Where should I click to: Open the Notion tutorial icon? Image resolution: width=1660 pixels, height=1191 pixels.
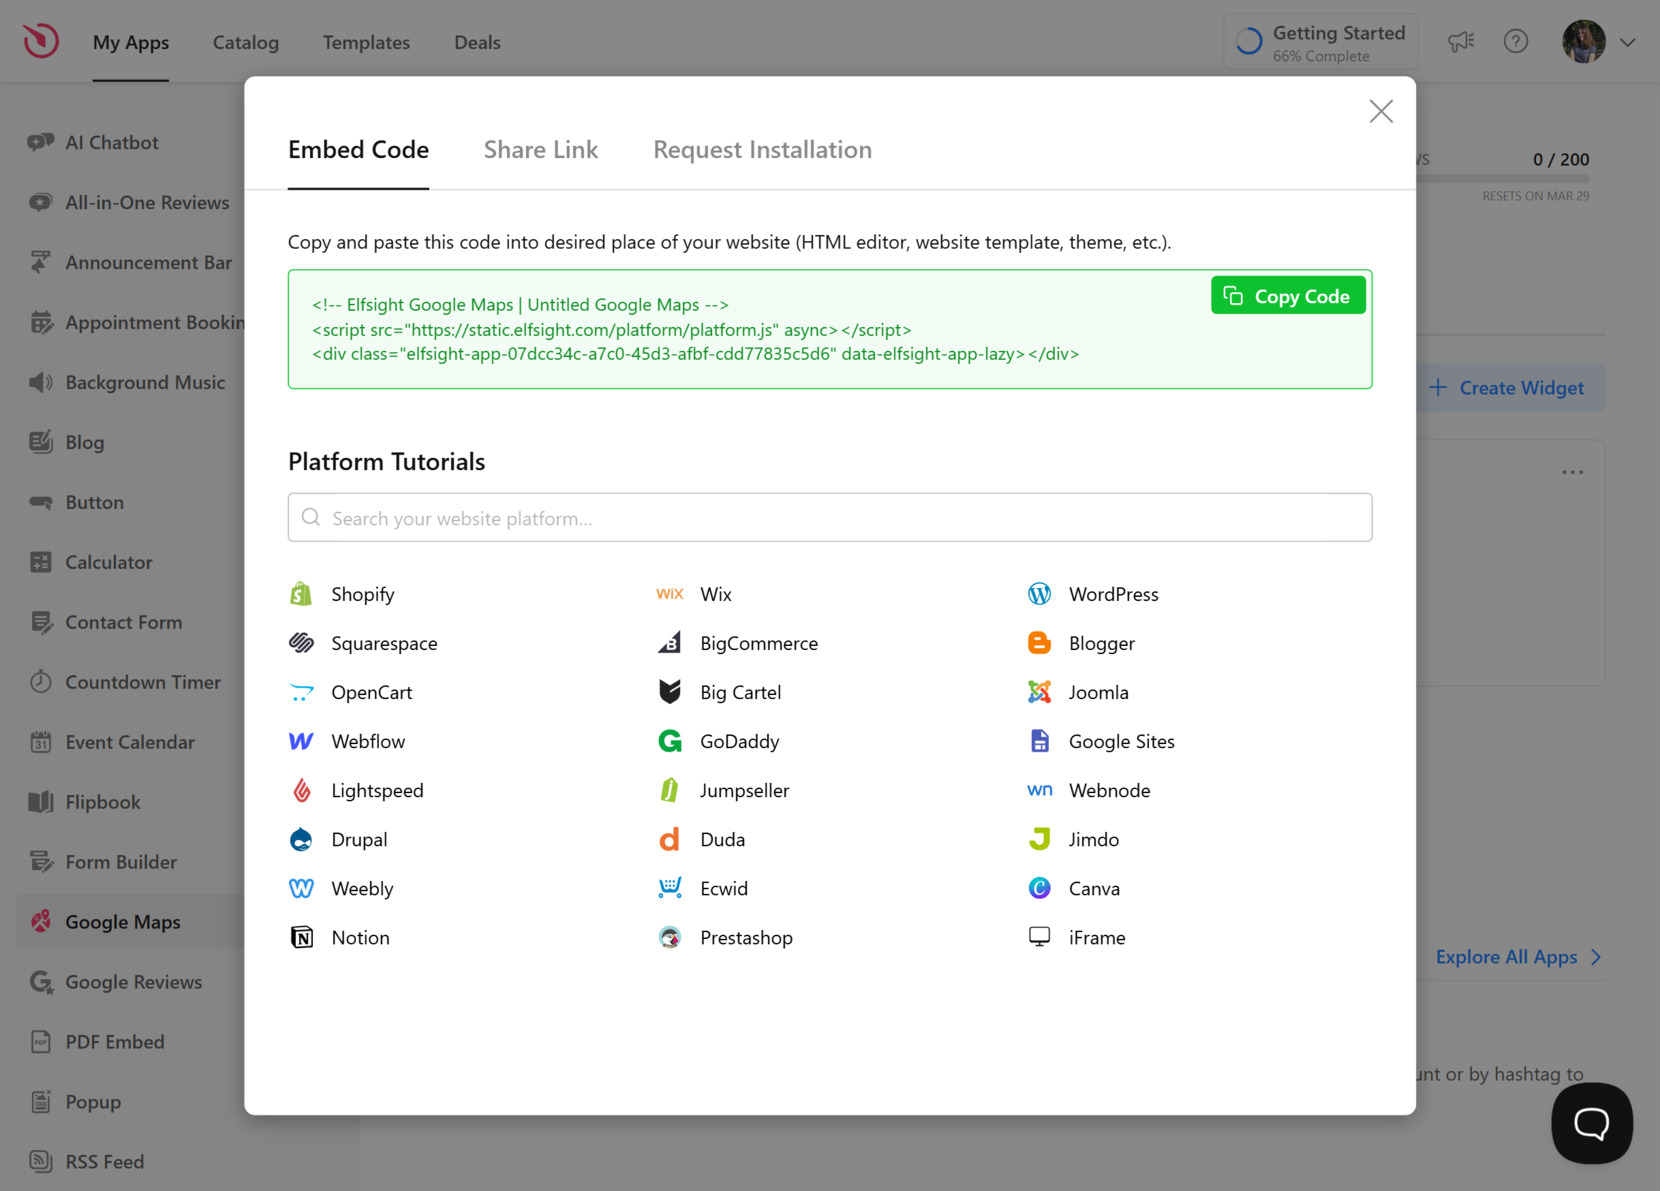(x=301, y=937)
